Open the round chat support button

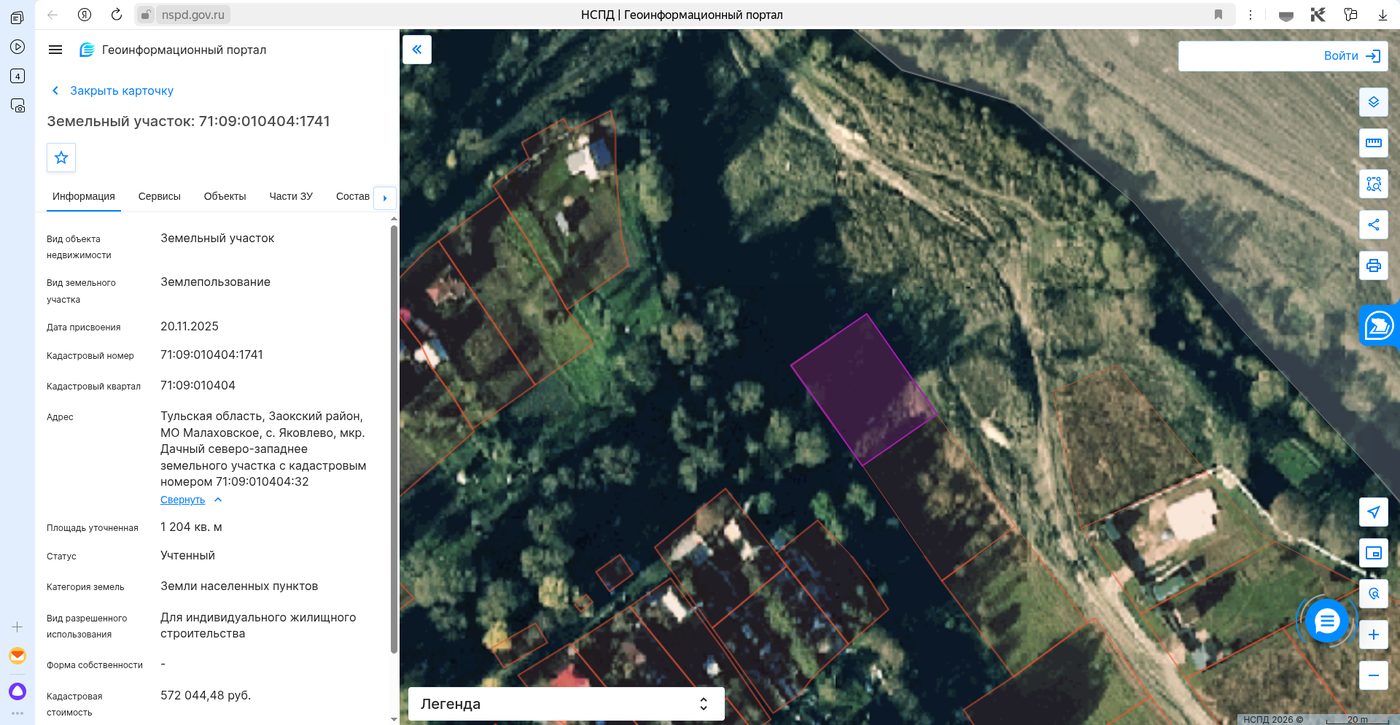1327,622
